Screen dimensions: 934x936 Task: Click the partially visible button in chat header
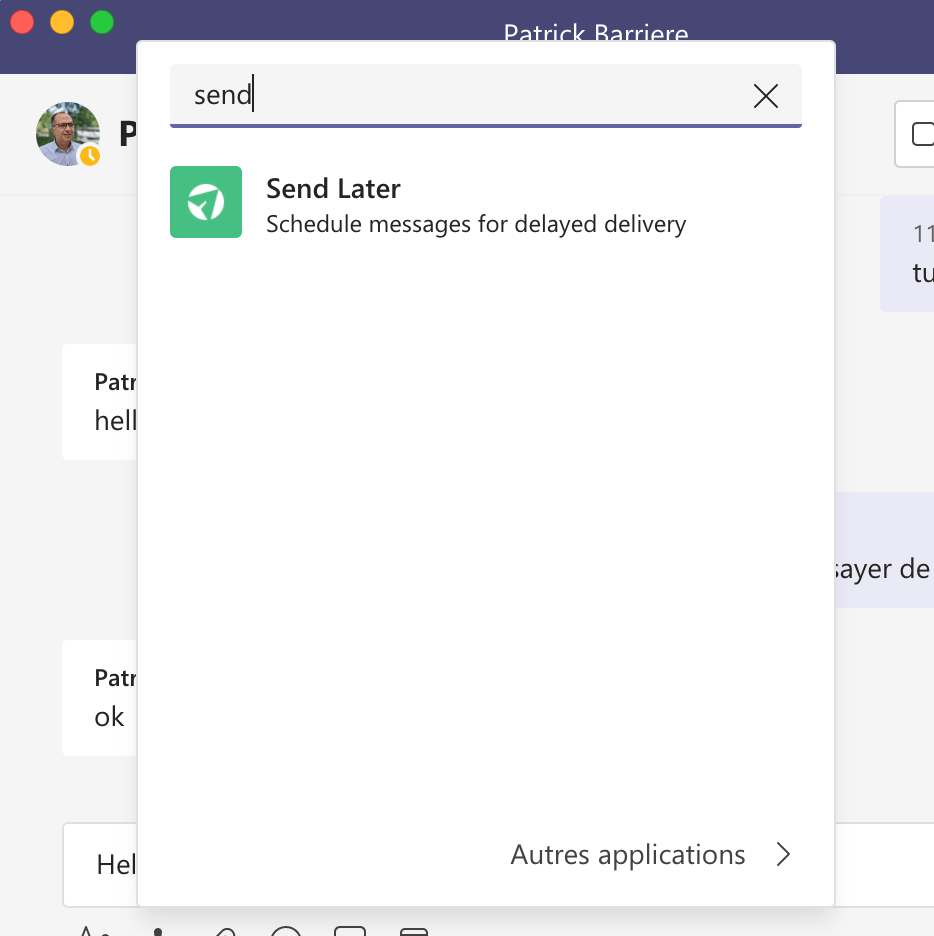pyautogui.click(x=916, y=134)
